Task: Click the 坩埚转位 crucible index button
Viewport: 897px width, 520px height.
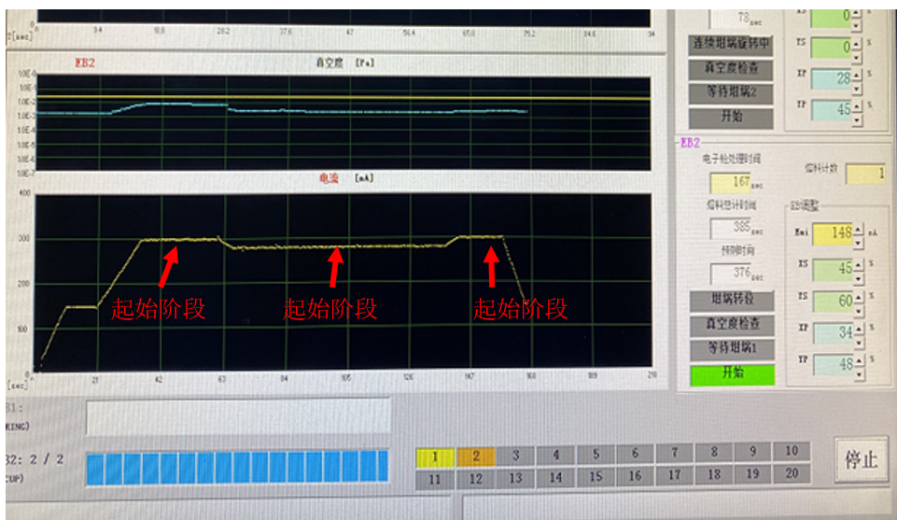Action: pyautogui.click(x=731, y=300)
